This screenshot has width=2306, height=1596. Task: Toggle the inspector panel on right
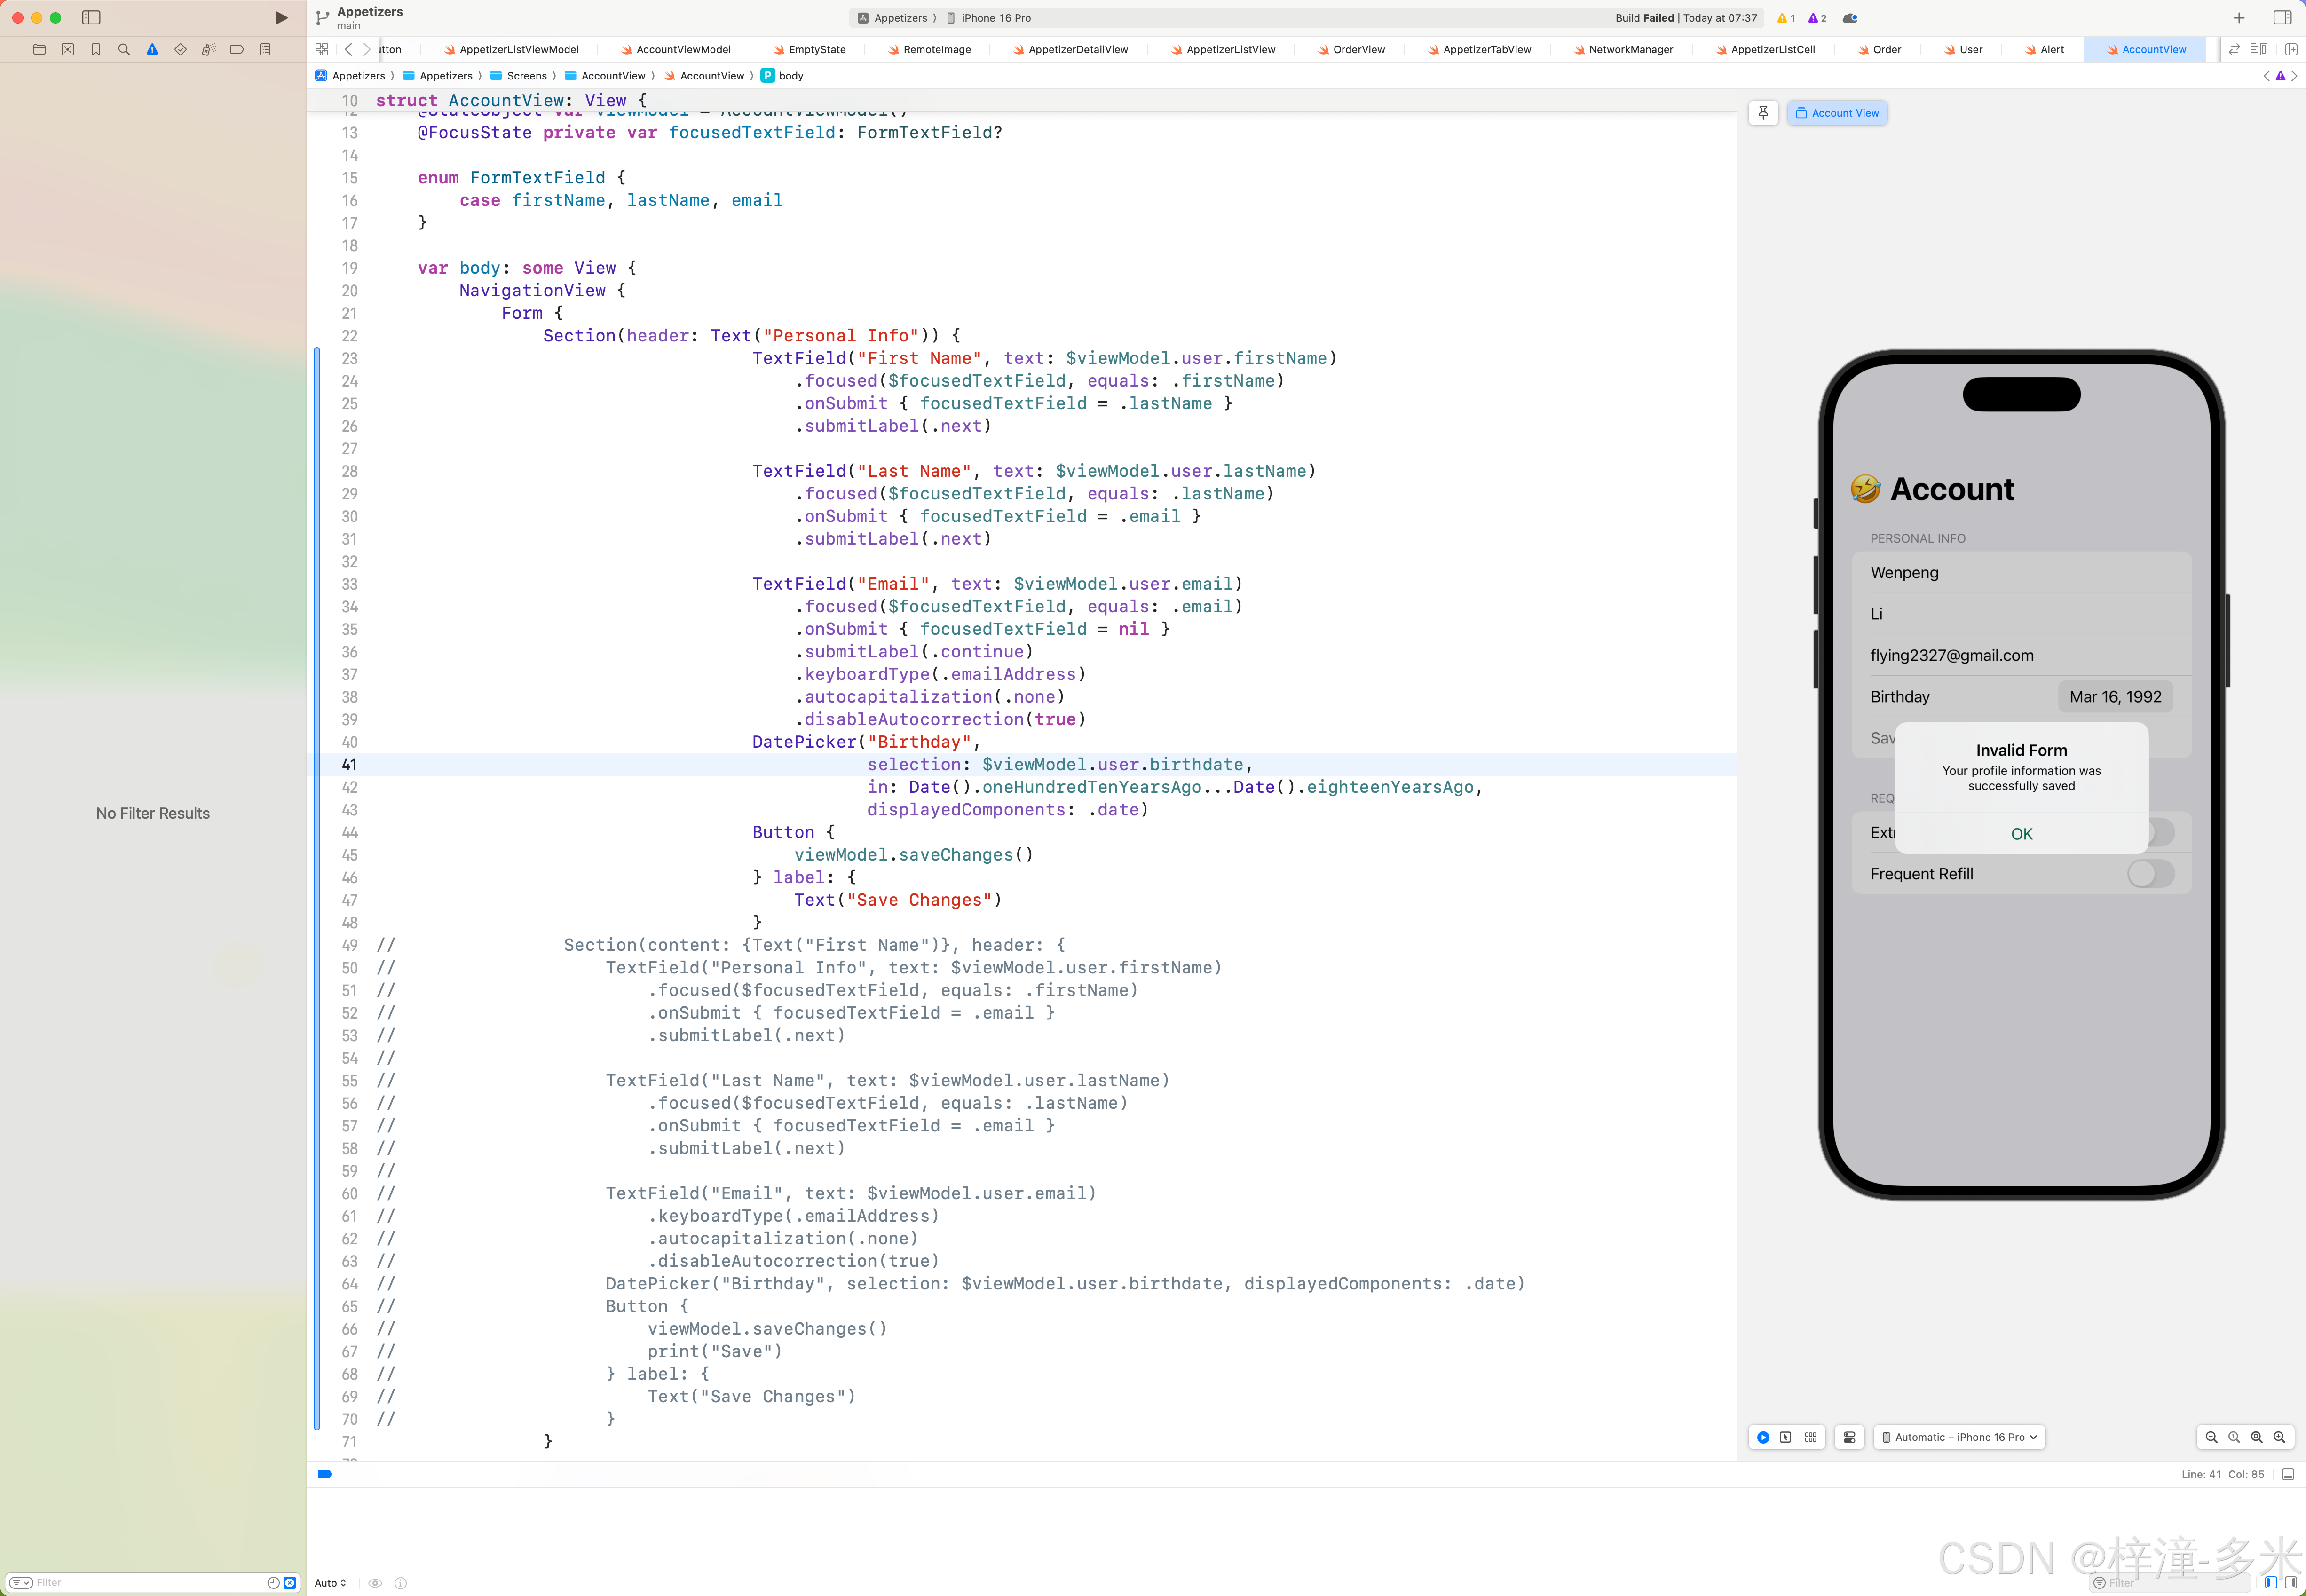pyautogui.click(x=2282, y=17)
